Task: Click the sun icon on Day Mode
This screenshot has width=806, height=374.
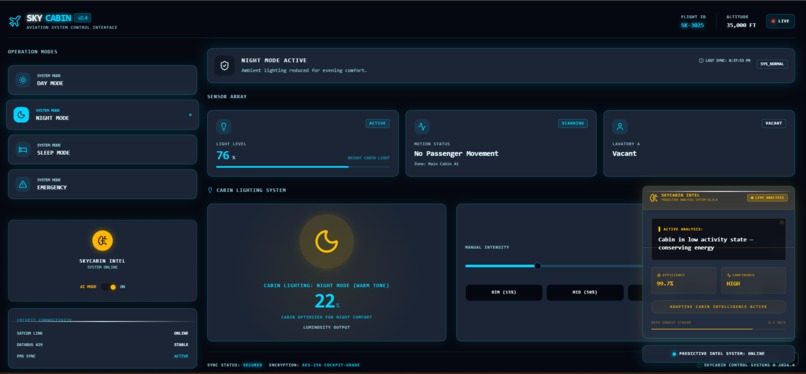Action: pyautogui.click(x=23, y=80)
